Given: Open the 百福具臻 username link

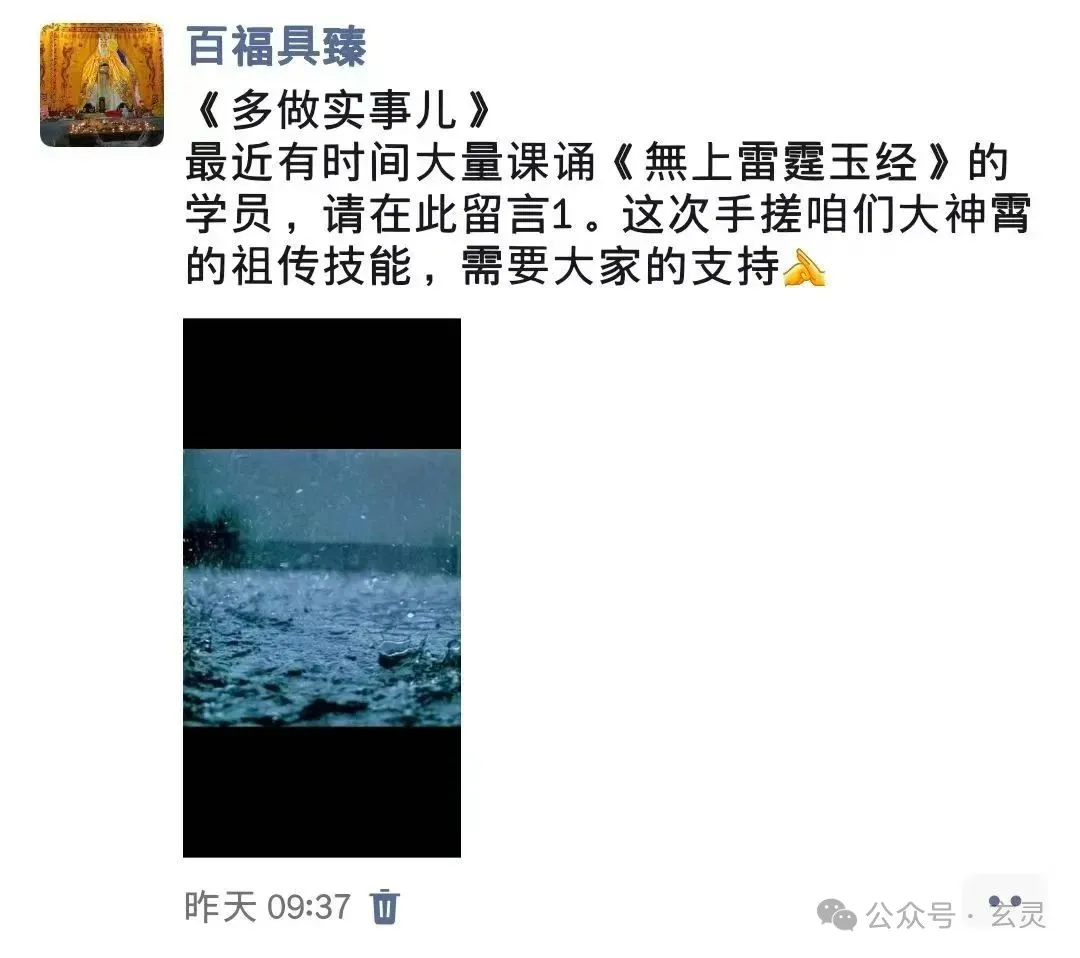Looking at the screenshot, I should tap(276, 46).
